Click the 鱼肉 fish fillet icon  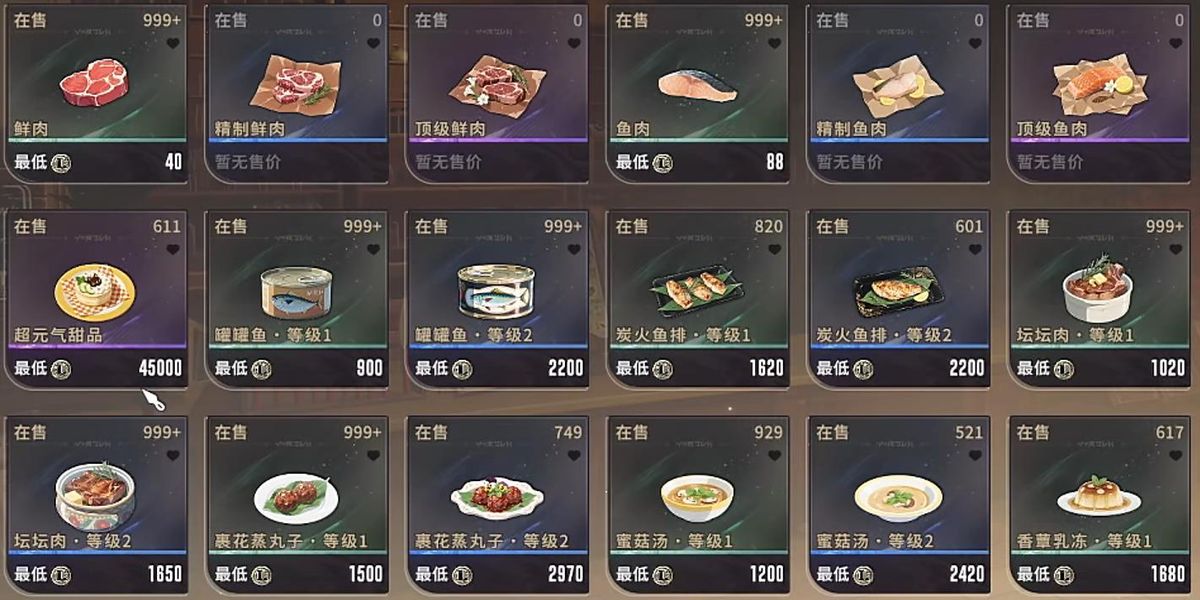(698, 86)
